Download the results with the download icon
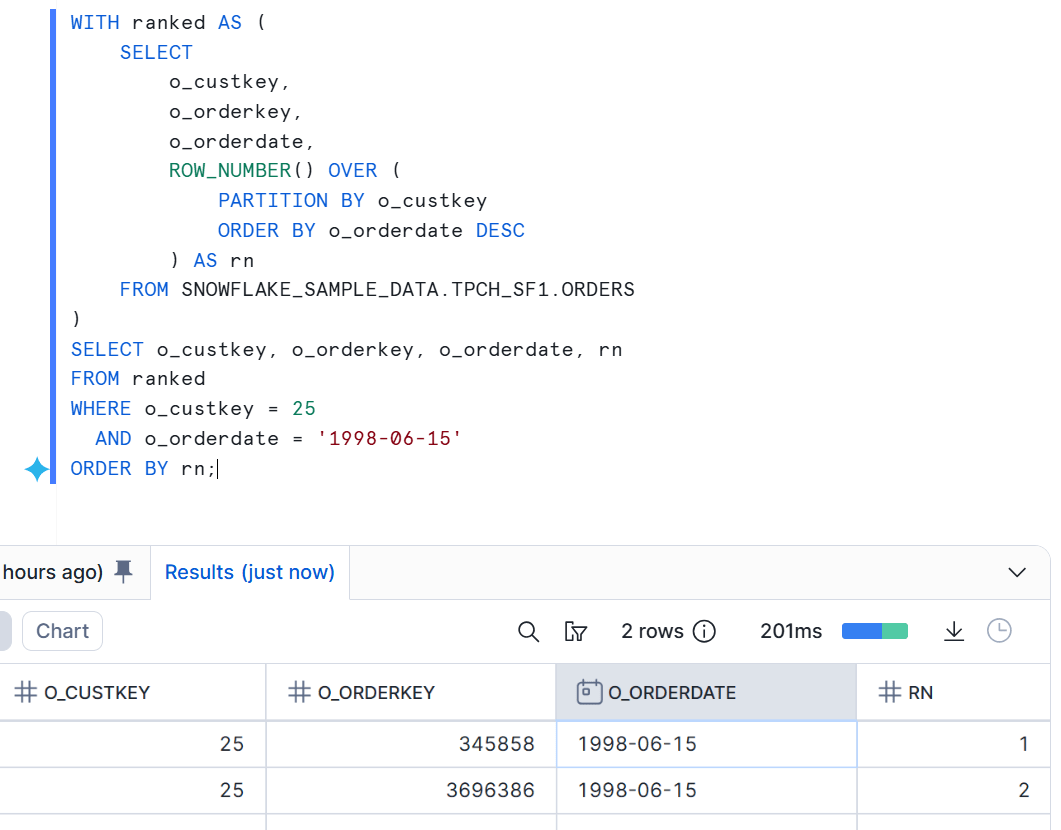Screen dimensions: 1061x830 pyautogui.click(x=954, y=631)
